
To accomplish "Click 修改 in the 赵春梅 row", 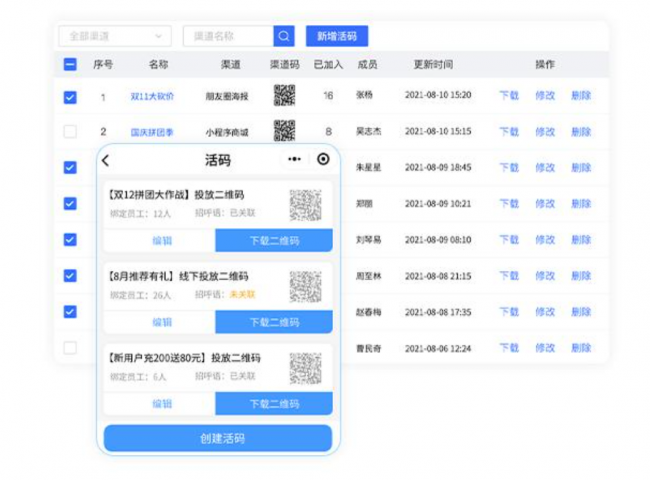I will pos(545,312).
